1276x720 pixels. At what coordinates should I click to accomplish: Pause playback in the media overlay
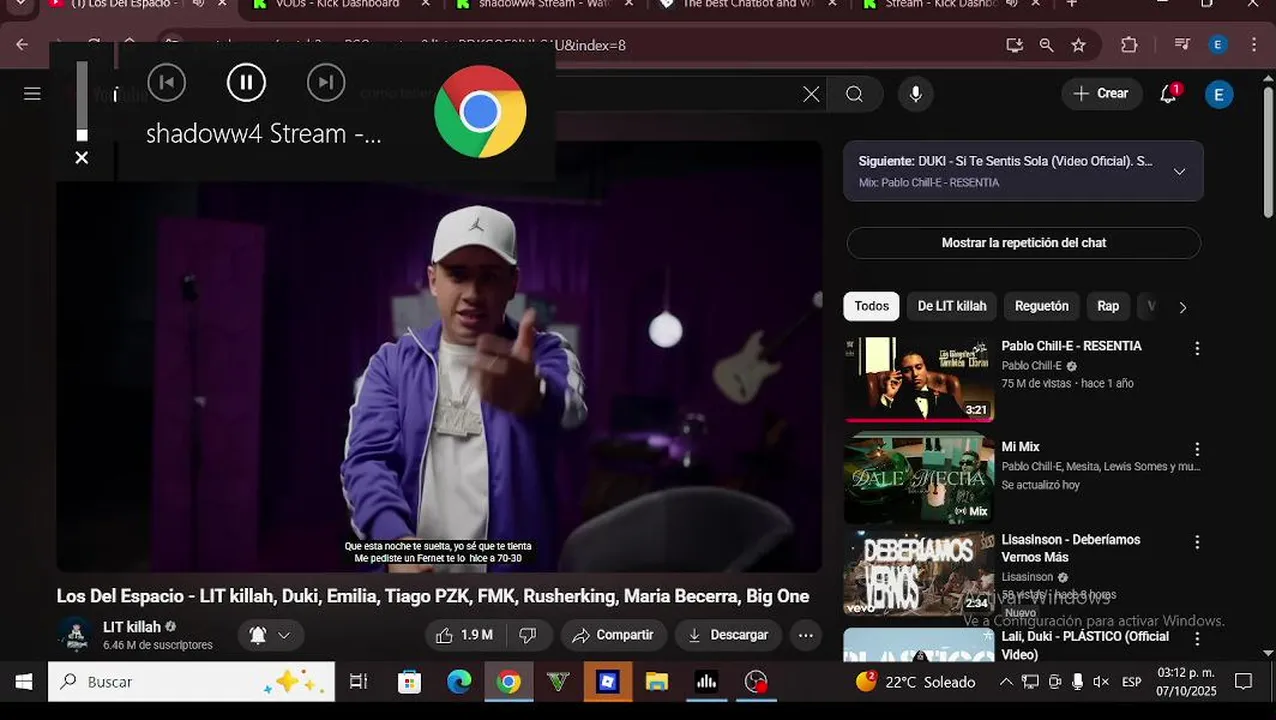(246, 82)
